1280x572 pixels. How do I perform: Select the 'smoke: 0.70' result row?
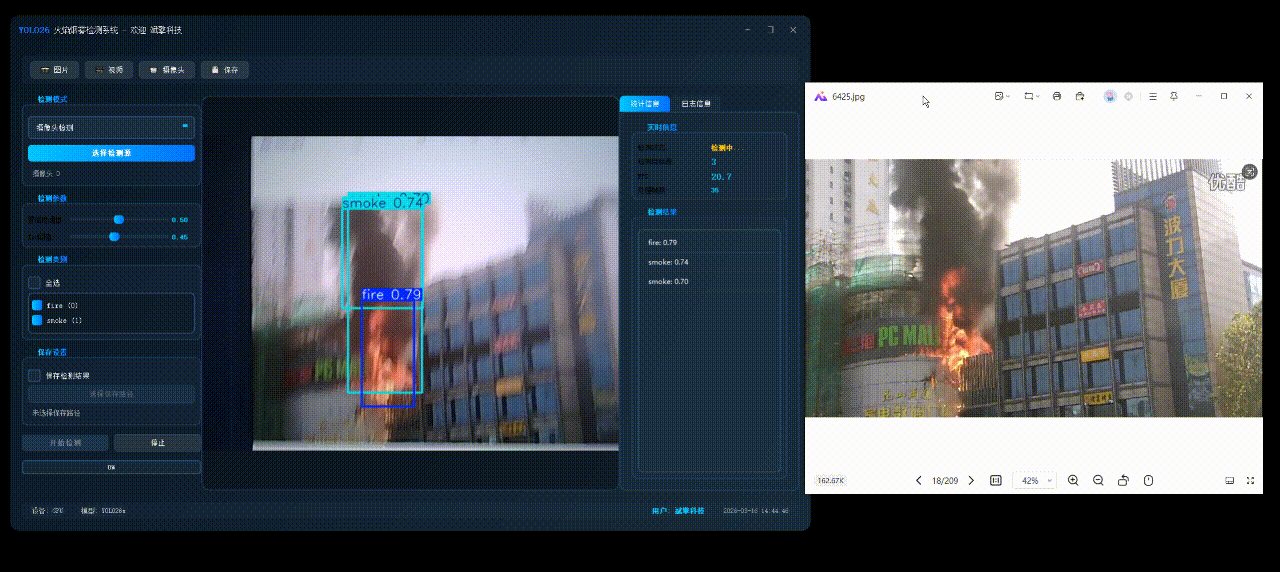[709, 282]
